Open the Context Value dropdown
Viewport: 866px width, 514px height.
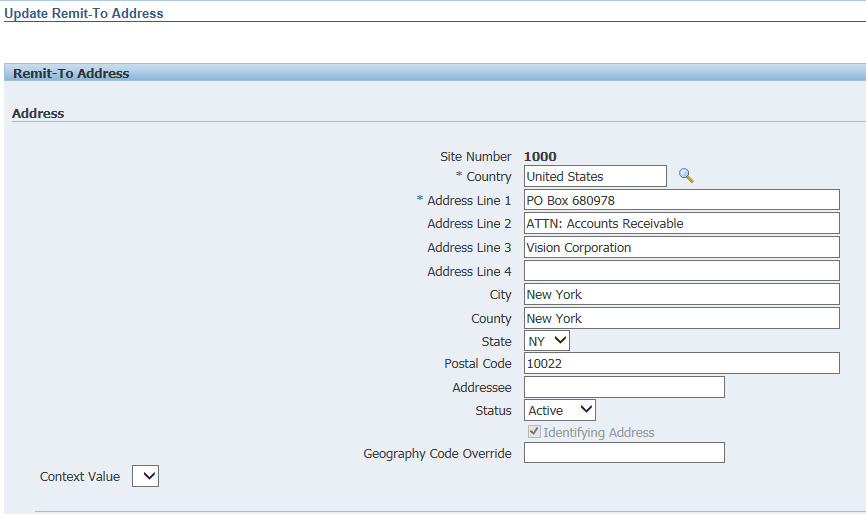click(145, 477)
